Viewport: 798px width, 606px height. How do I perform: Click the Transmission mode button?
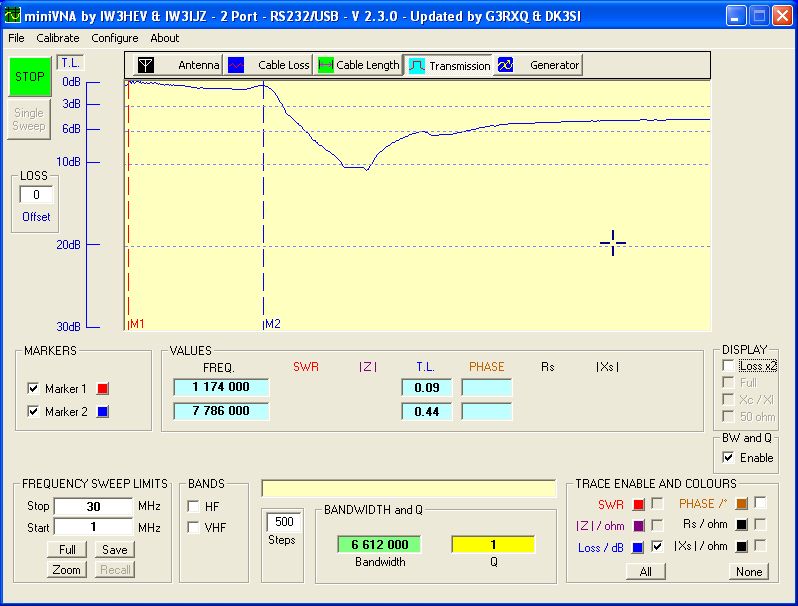(x=448, y=65)
